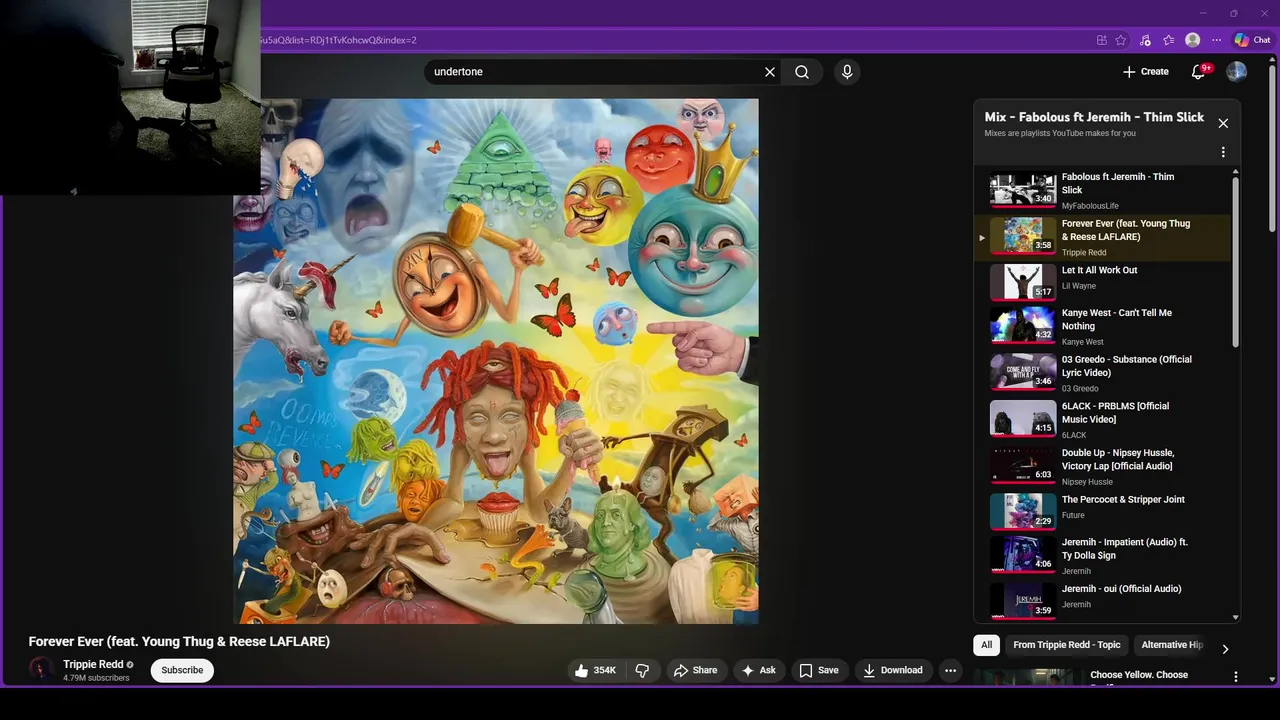
Task: Open the Mix playlist options menu
Action: pyautogui.click(x=1223, y=153)
